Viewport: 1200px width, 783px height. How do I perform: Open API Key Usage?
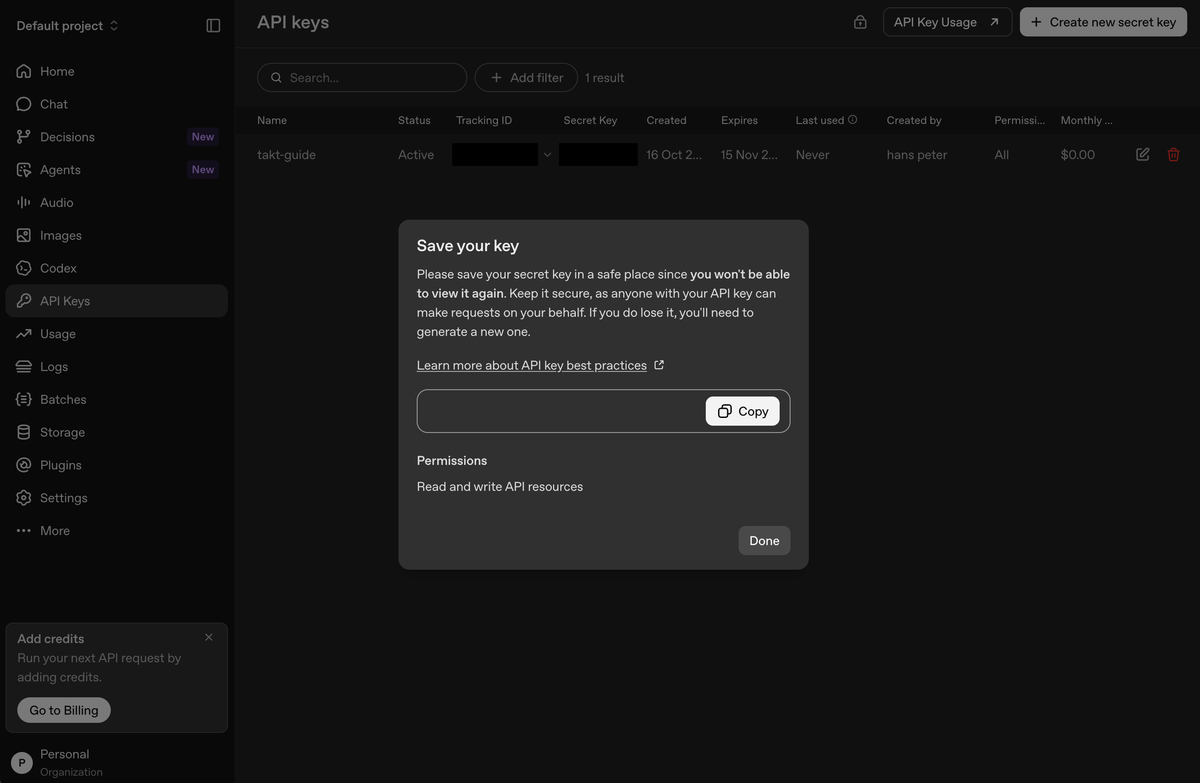tap(947, 22)
